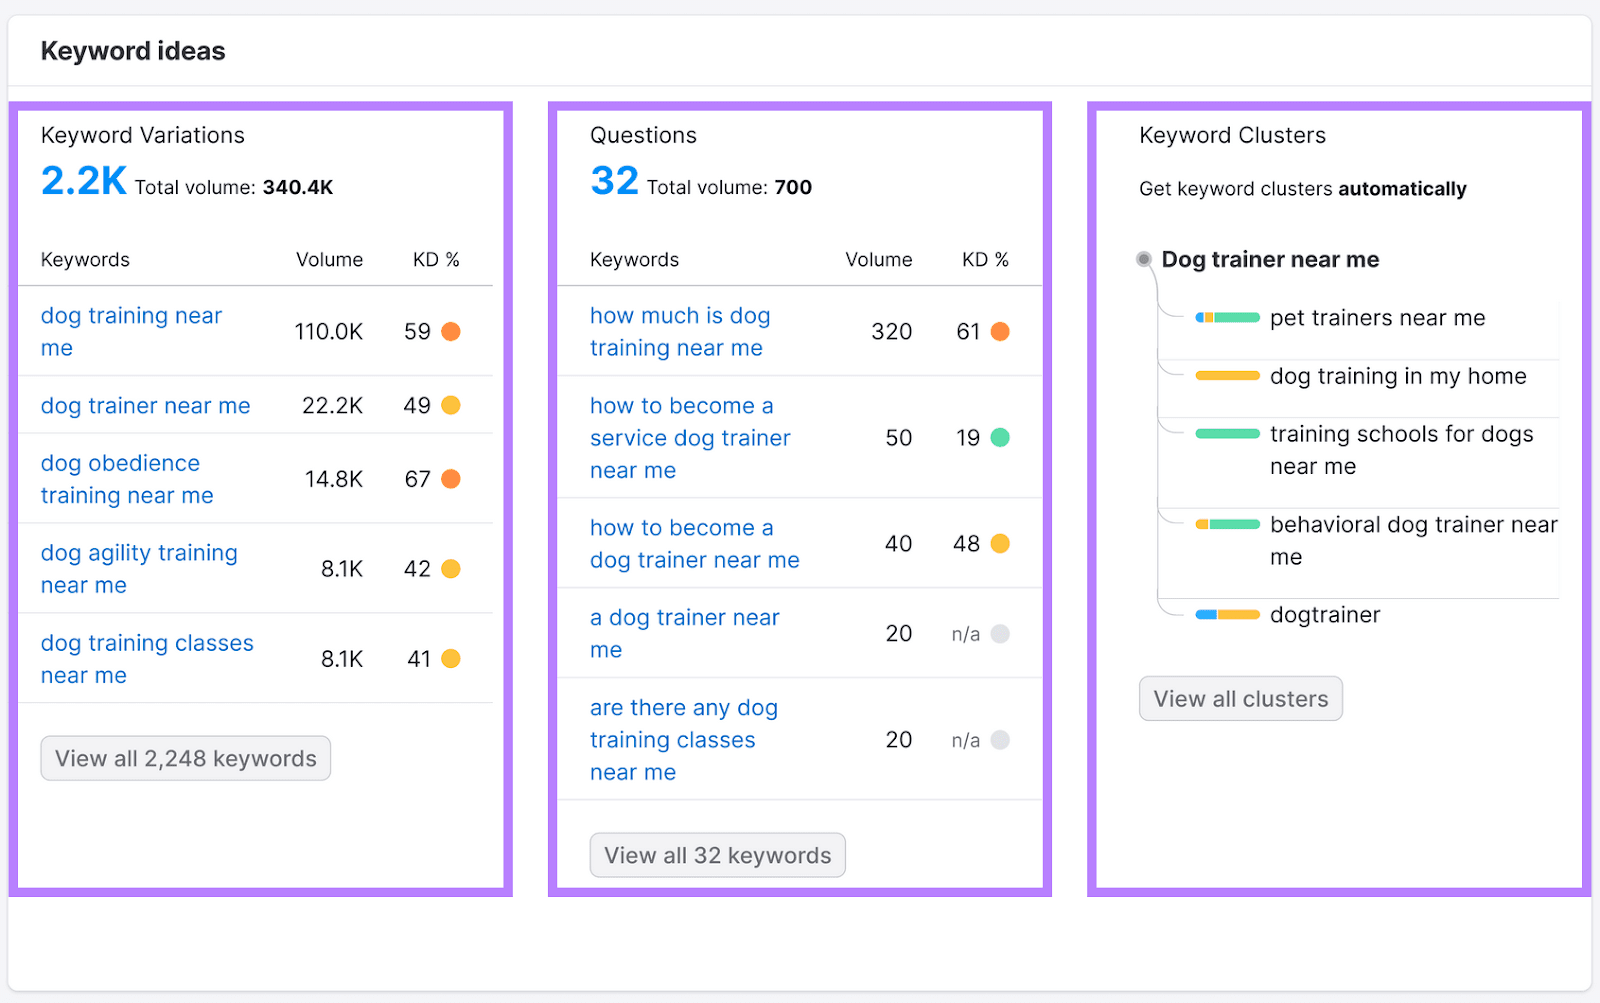Open 'how much is dog training near me' question
Screen dimensions: 1600x1003
click(x=680, y=332)
